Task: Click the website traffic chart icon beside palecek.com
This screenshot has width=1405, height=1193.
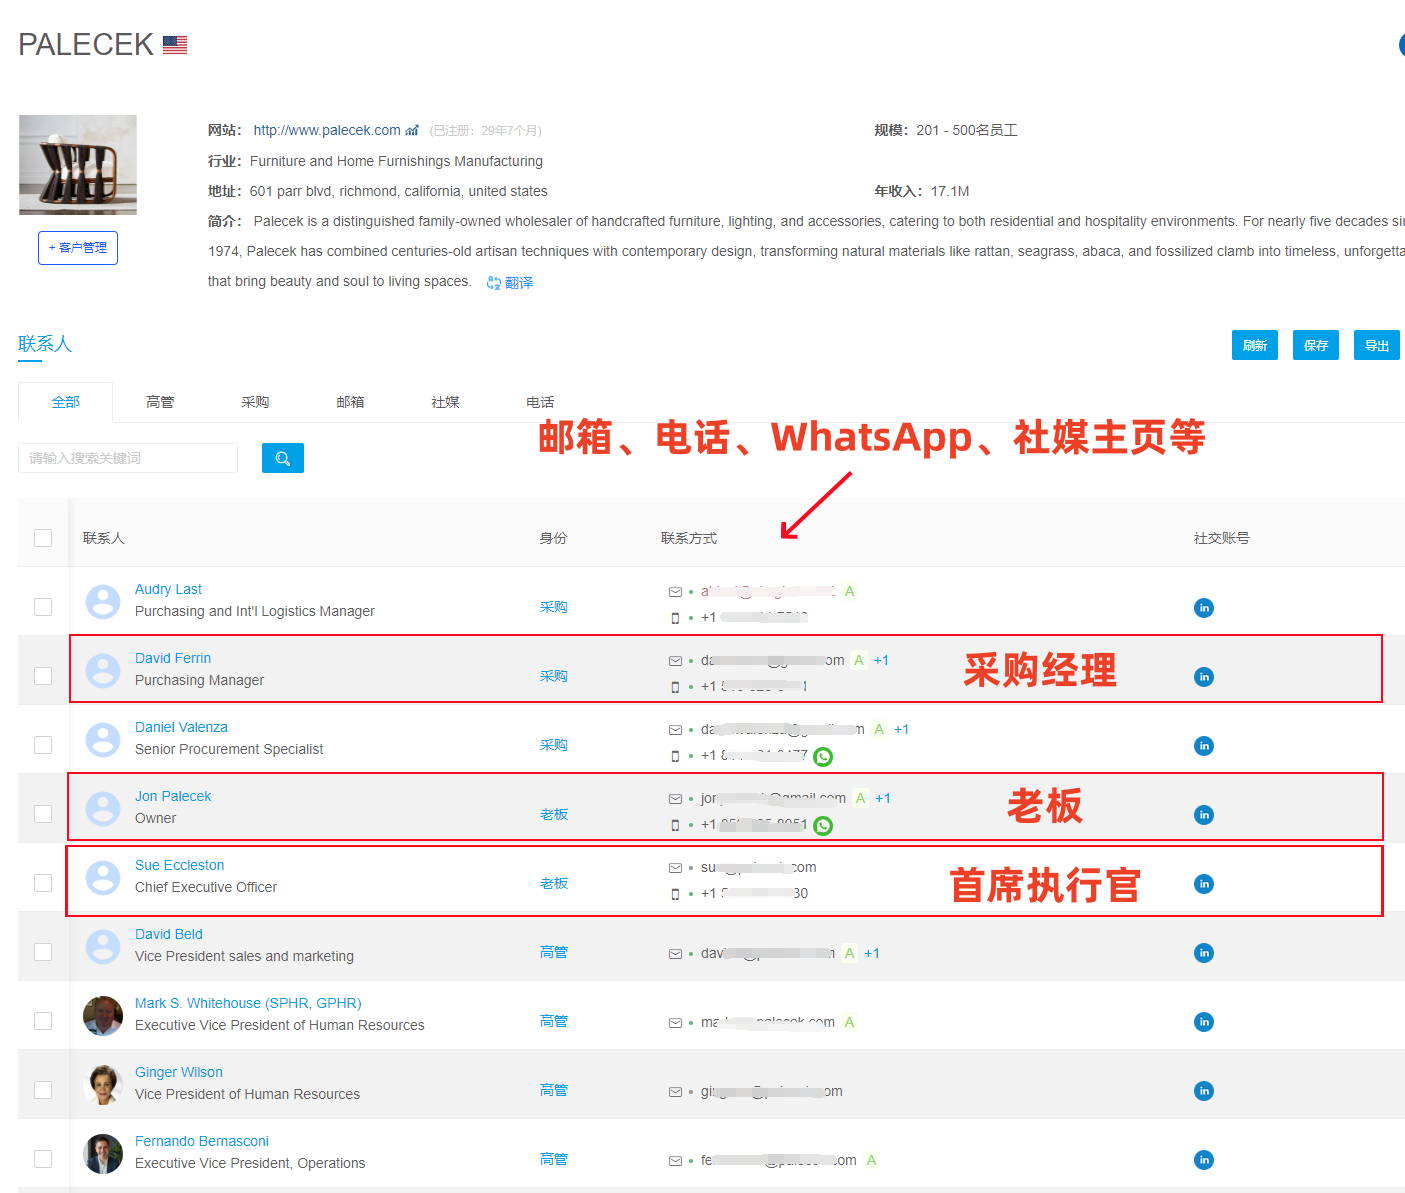Action: coord(412,131)
